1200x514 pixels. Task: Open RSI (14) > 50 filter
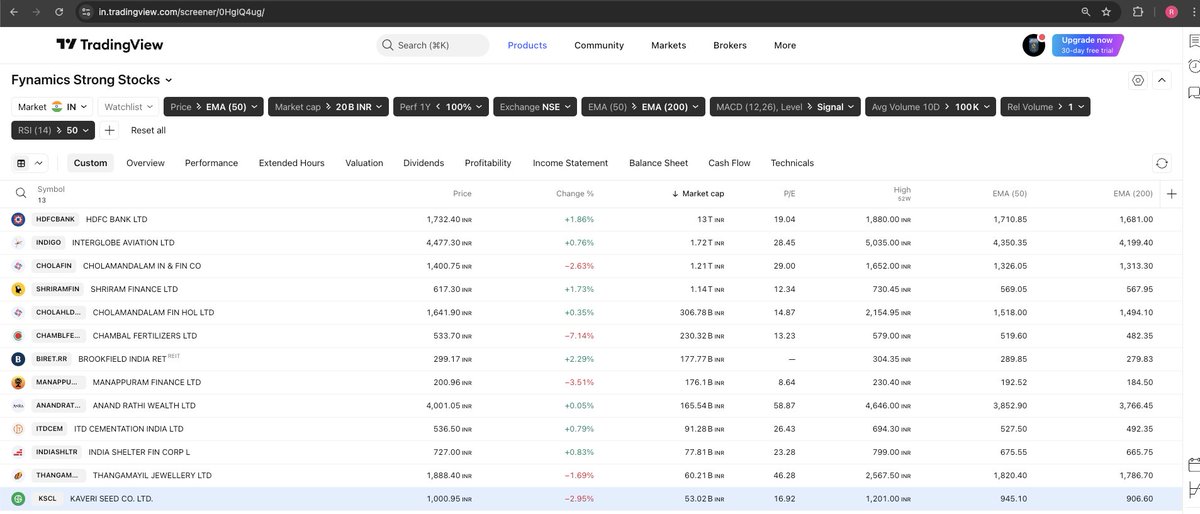point(53,130)
